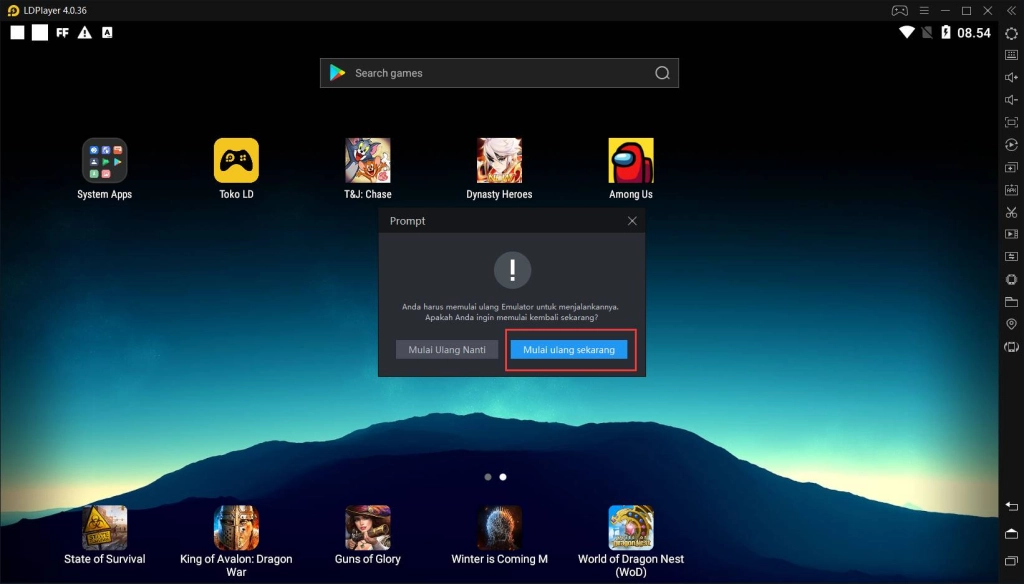Open the hamburger menu in the title bar

(x=923, y=10)
